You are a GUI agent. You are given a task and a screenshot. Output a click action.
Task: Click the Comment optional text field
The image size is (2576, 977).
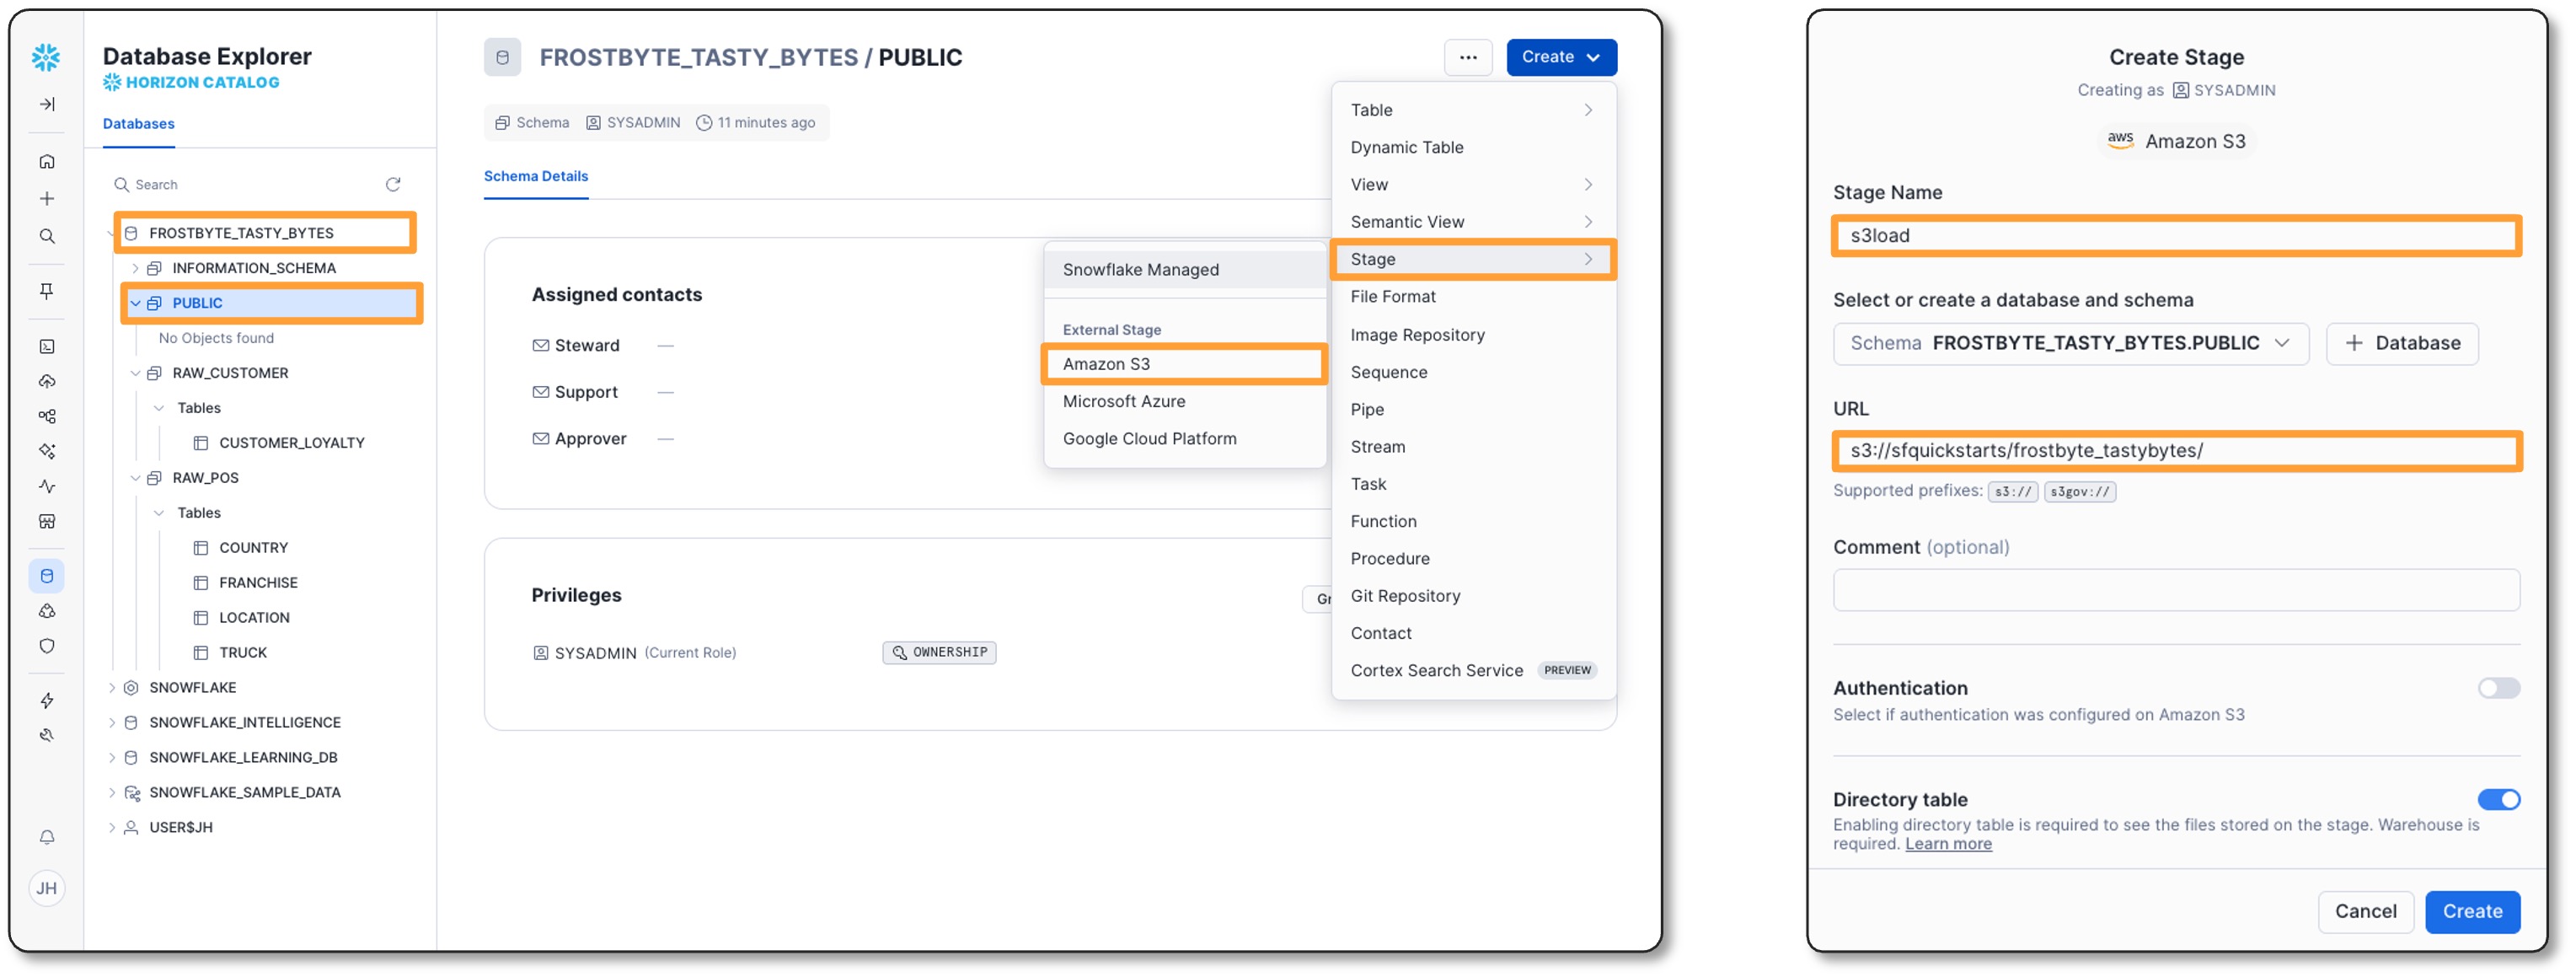[2175, 590]
